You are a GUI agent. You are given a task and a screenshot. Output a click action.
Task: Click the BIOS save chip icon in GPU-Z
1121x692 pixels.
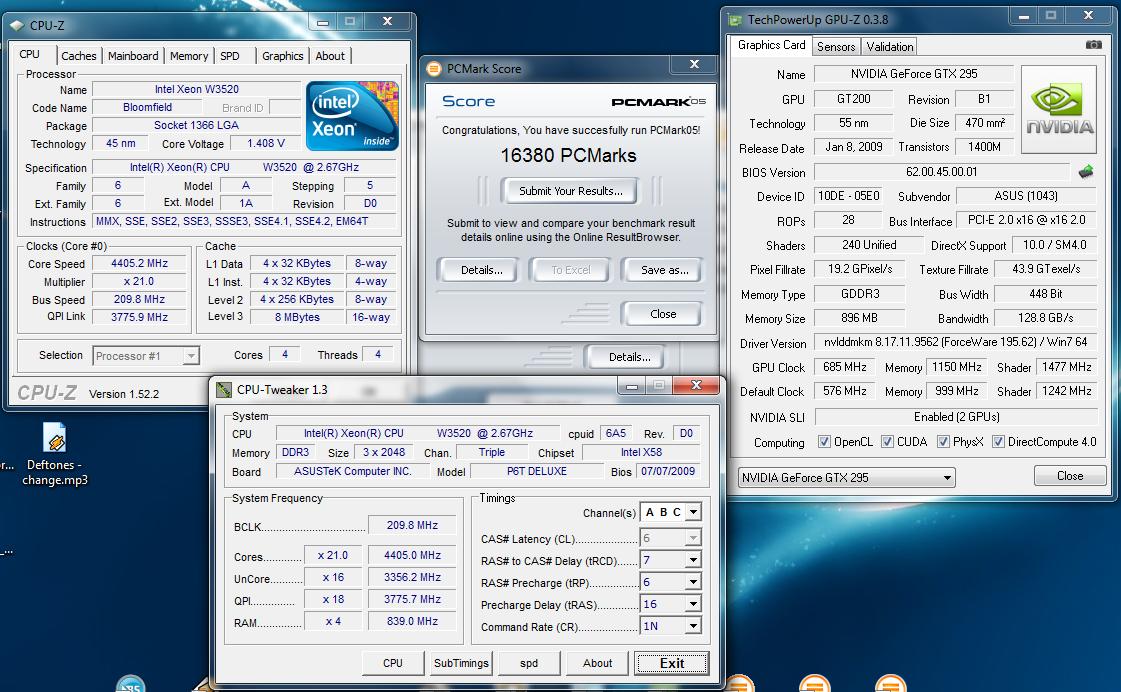(x=1086, y=172)
